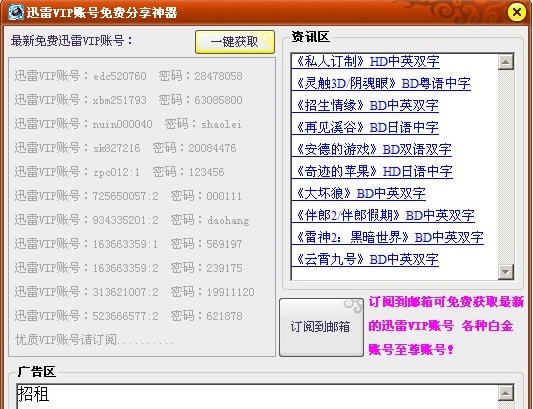Click the 优质VIP账号请订阅 line

[x=95, y=340]
